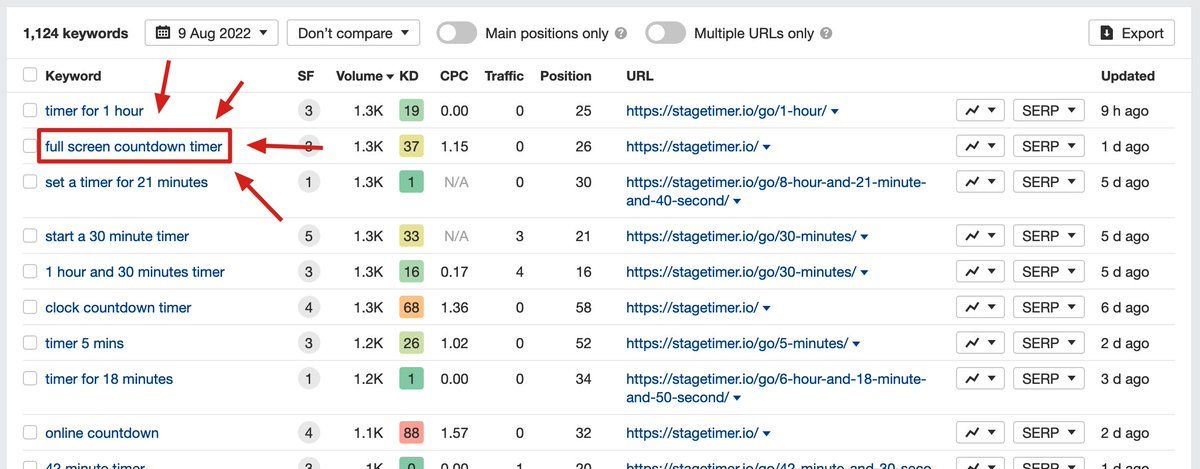Open trend chart for 'timer for 1 hour'

[x=978, y=111]
